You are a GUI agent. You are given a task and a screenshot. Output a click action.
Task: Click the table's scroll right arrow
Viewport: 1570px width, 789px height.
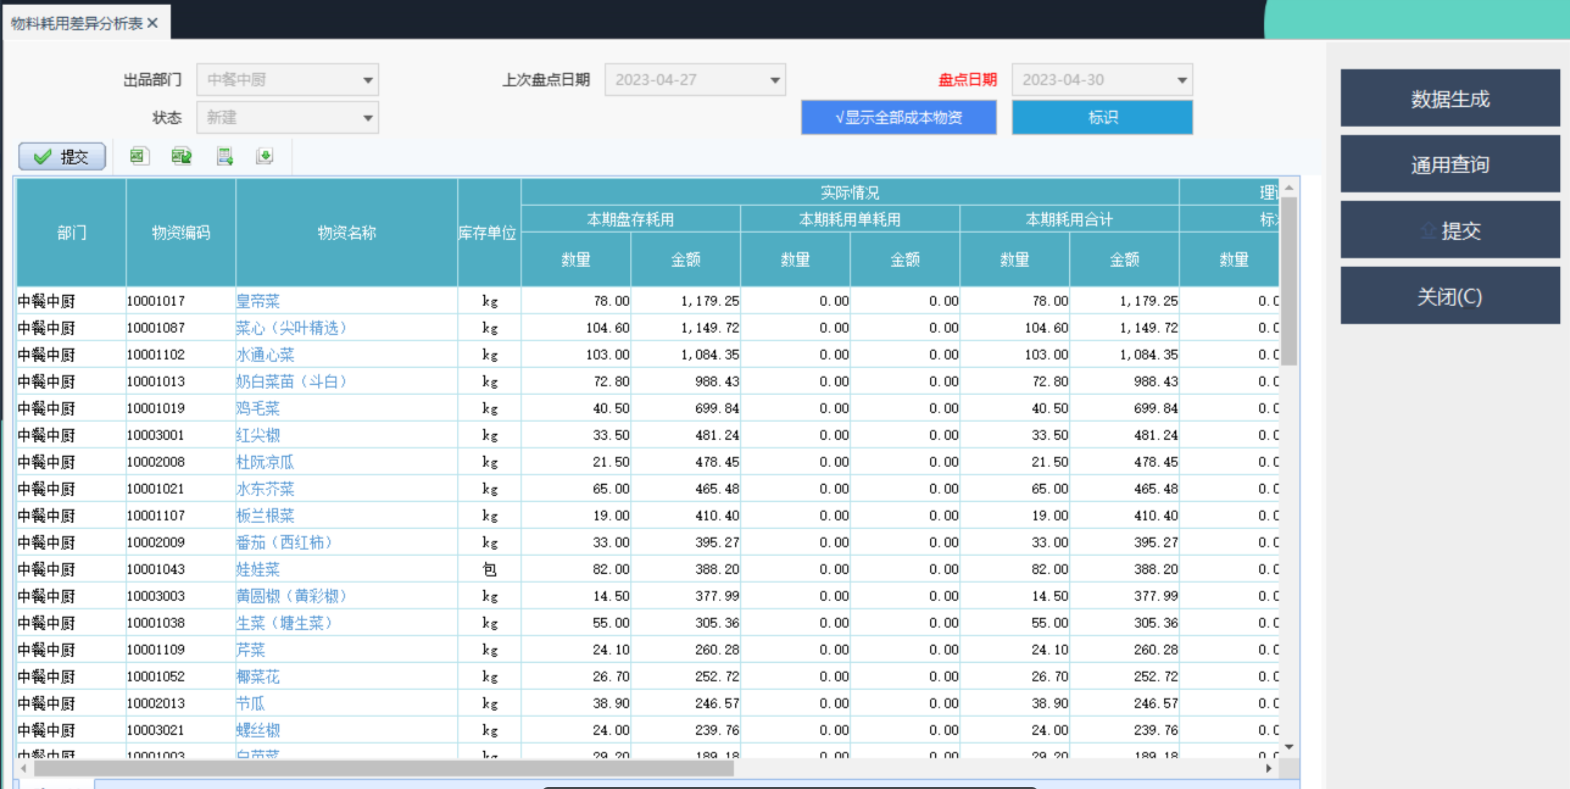(1268, 768)
